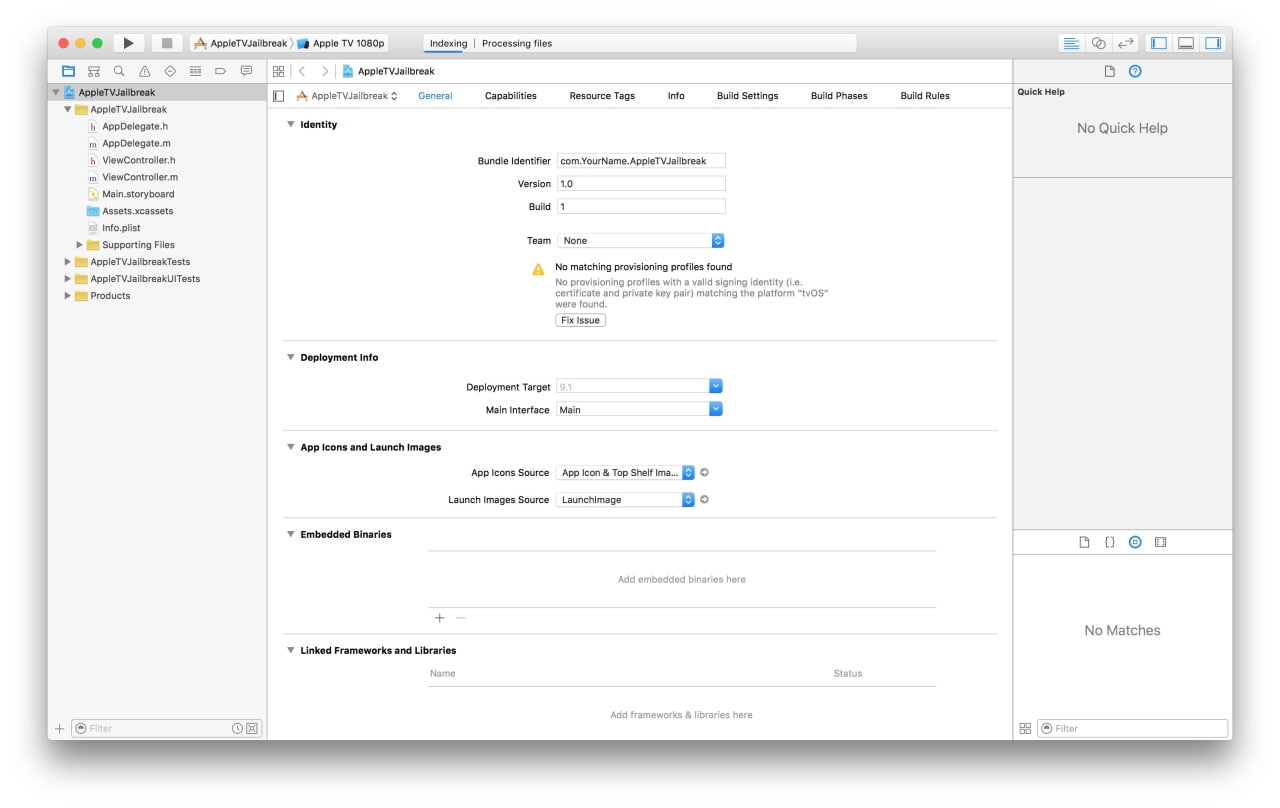Switch to the Assistant editor
Screen dimensions: 1280x808
pos(1098,43)
